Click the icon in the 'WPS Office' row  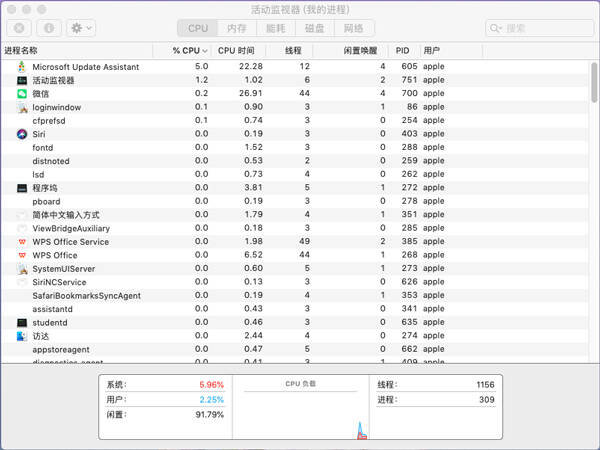pyautogui.click(x=22, y=255)
